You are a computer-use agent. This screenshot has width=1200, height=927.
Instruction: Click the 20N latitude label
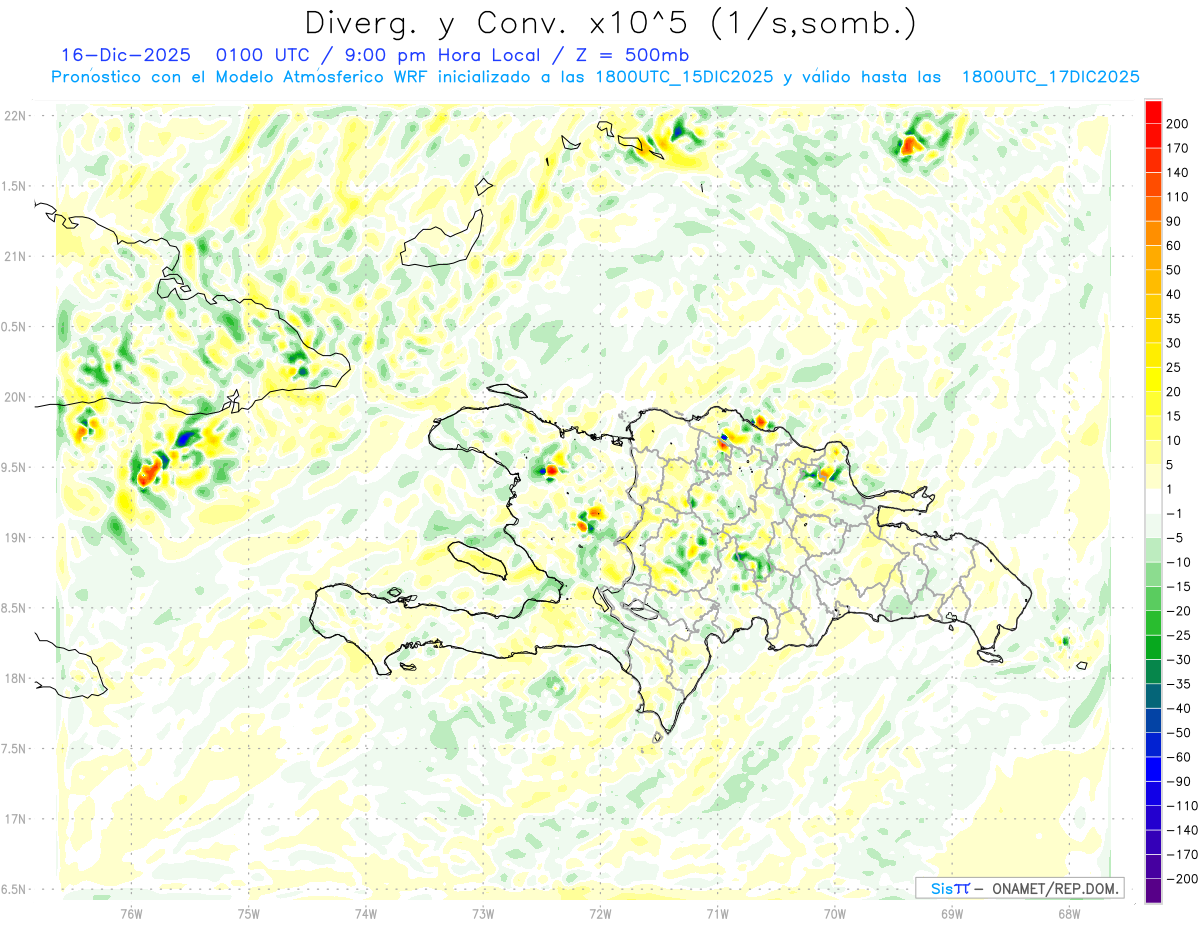[15, 397]
